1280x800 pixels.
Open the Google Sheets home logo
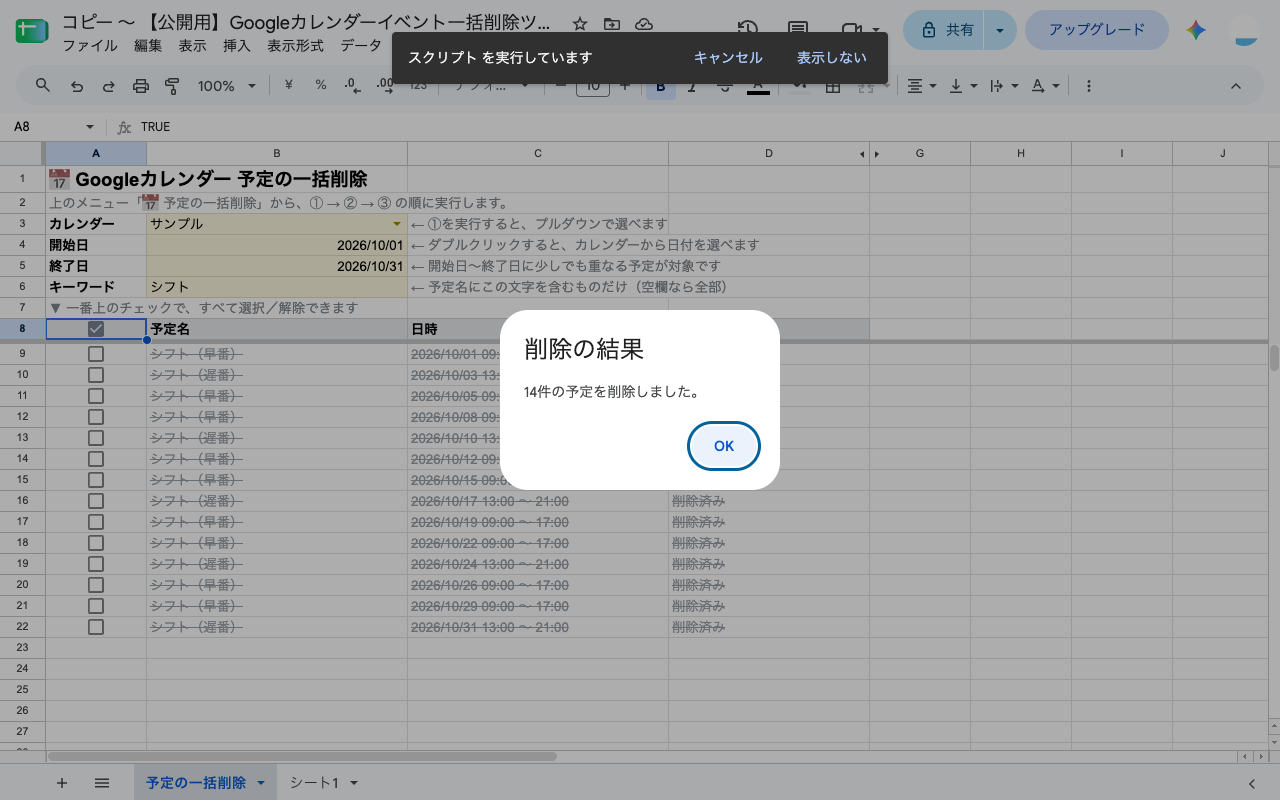[x=32, y=31]
